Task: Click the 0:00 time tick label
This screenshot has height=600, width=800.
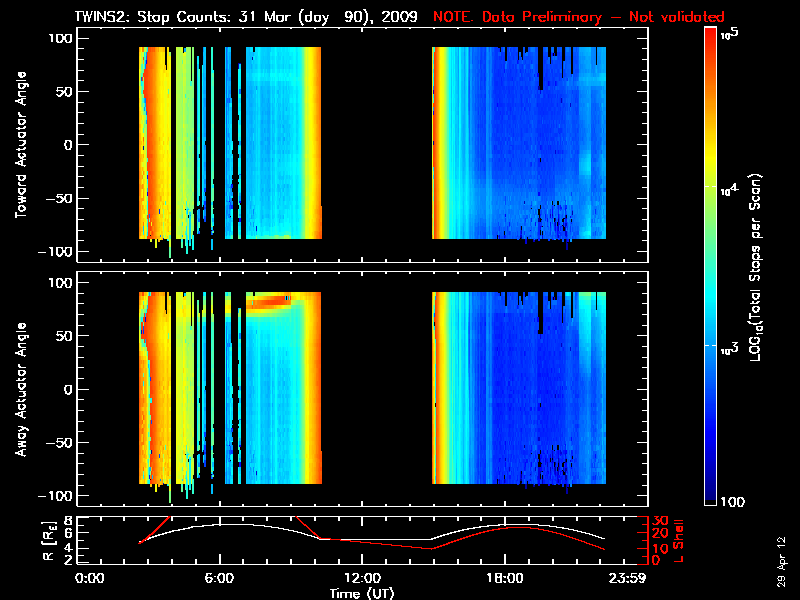Action: pyautogui.click(x=90, y=578)
